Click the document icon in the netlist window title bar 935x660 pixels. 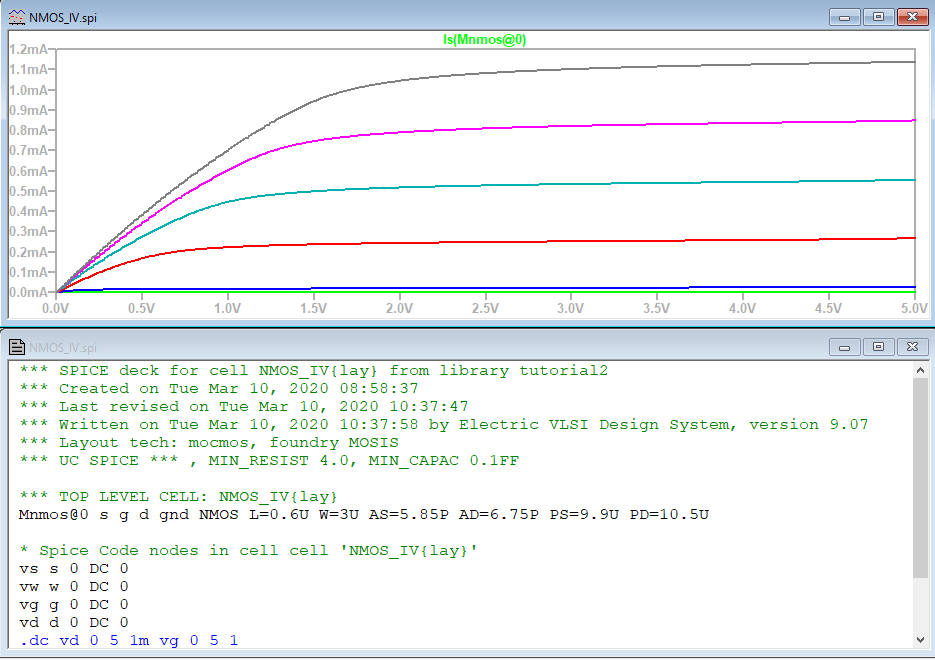[17, 347]
